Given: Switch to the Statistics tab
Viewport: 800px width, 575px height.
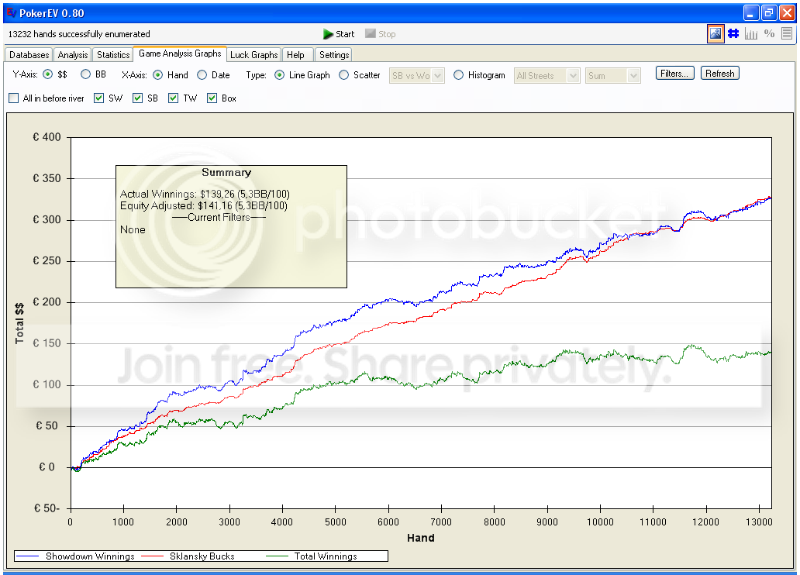Looking at the screenshot, I should 113,55.
